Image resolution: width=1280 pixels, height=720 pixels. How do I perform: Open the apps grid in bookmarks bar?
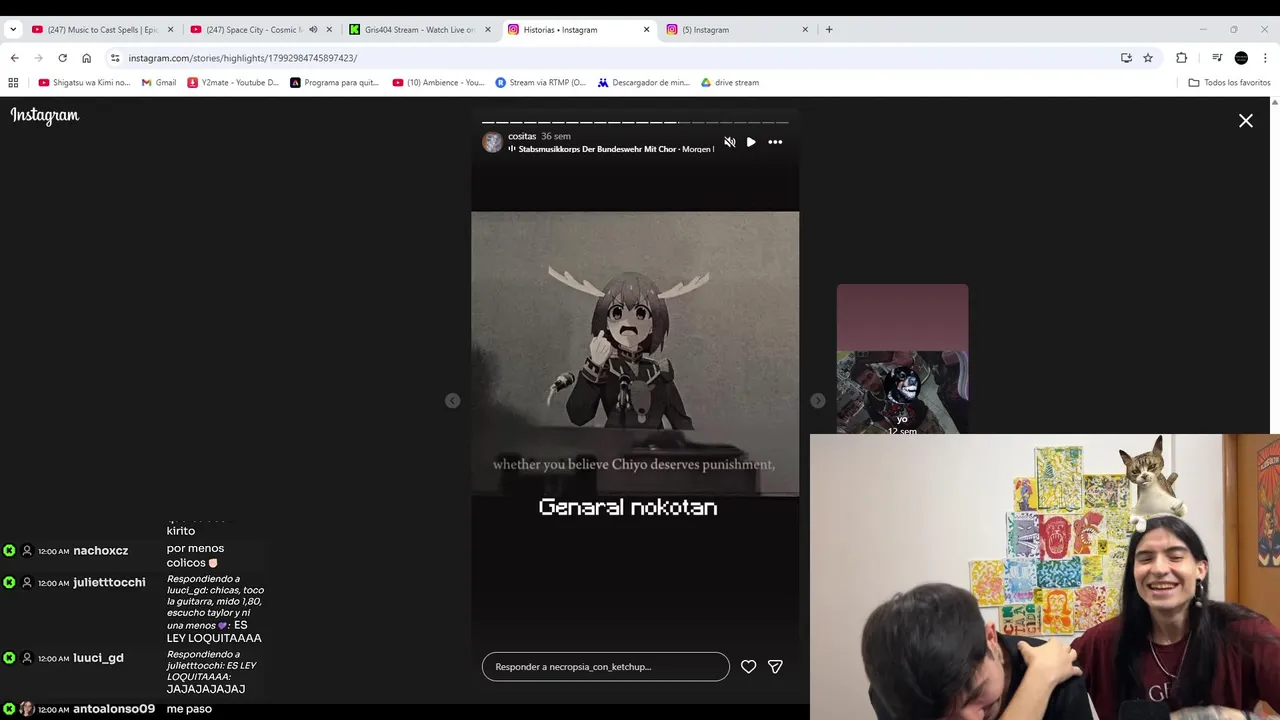coord(13,83)
